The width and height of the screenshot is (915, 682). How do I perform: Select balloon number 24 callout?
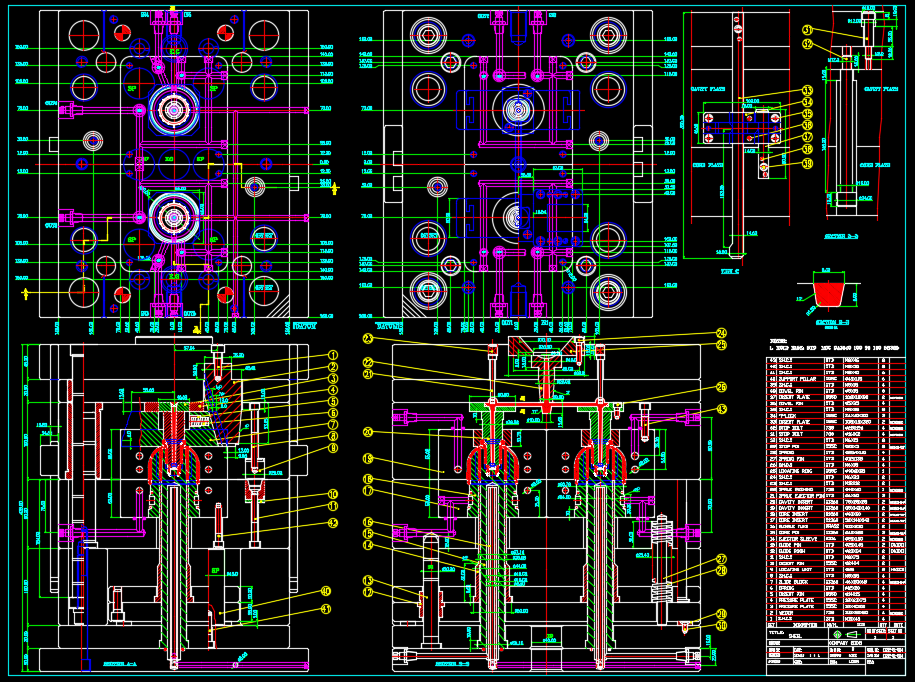coord(722,333)
